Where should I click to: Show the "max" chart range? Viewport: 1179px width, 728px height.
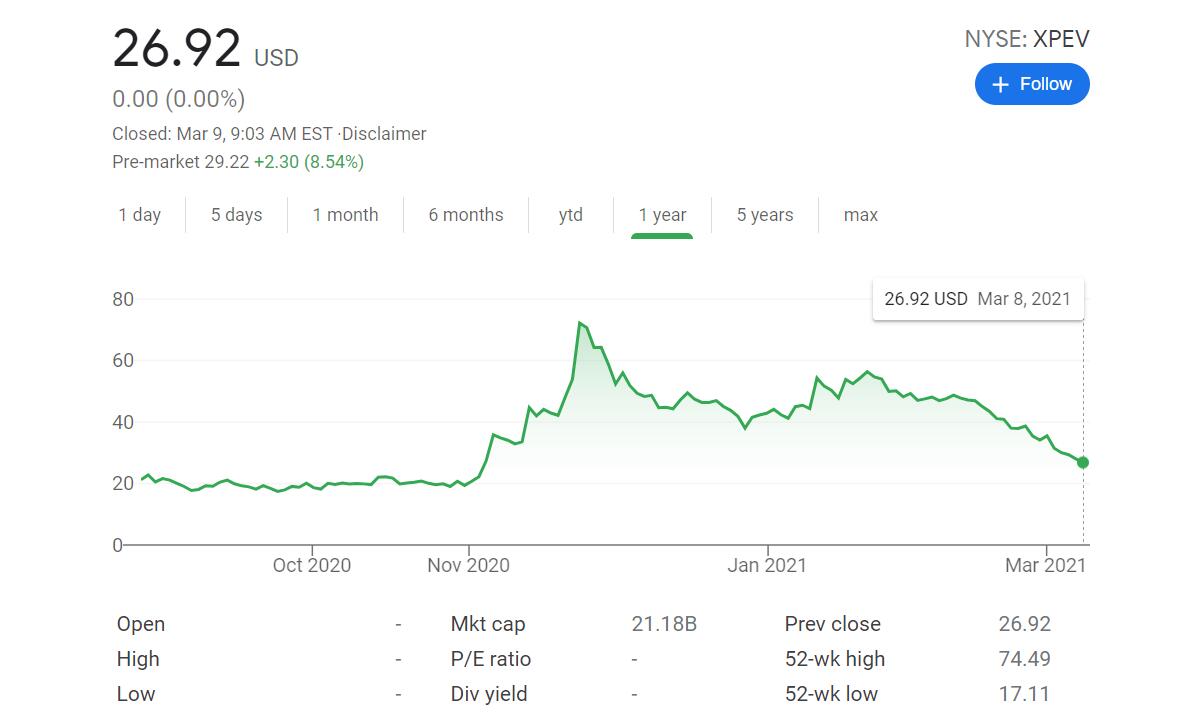point(860,214)
